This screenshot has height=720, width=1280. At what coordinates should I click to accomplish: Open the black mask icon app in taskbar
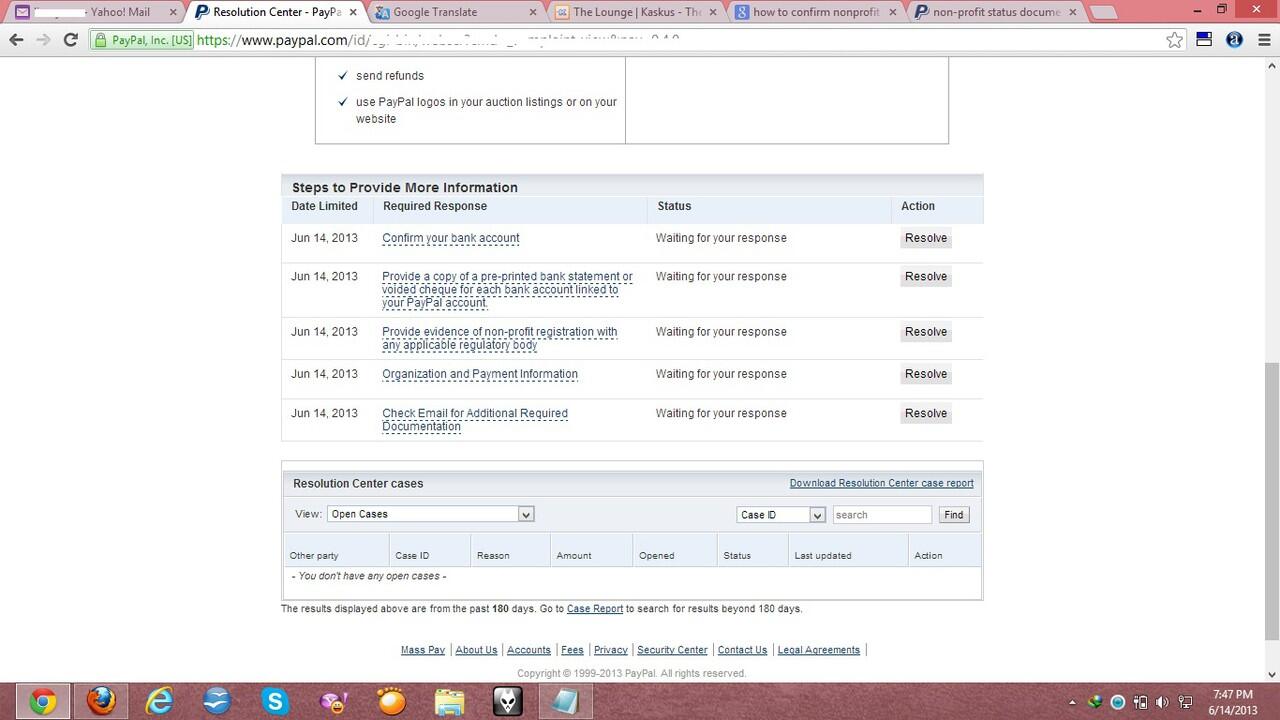point(508,702)
